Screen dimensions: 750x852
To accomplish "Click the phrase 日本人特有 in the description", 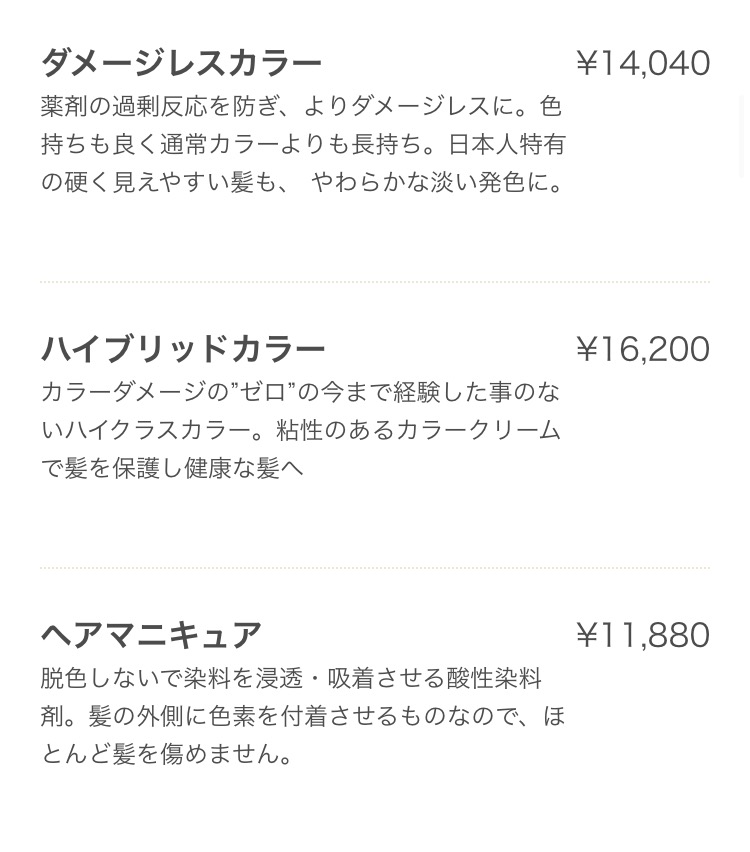I will coord(507,144).
